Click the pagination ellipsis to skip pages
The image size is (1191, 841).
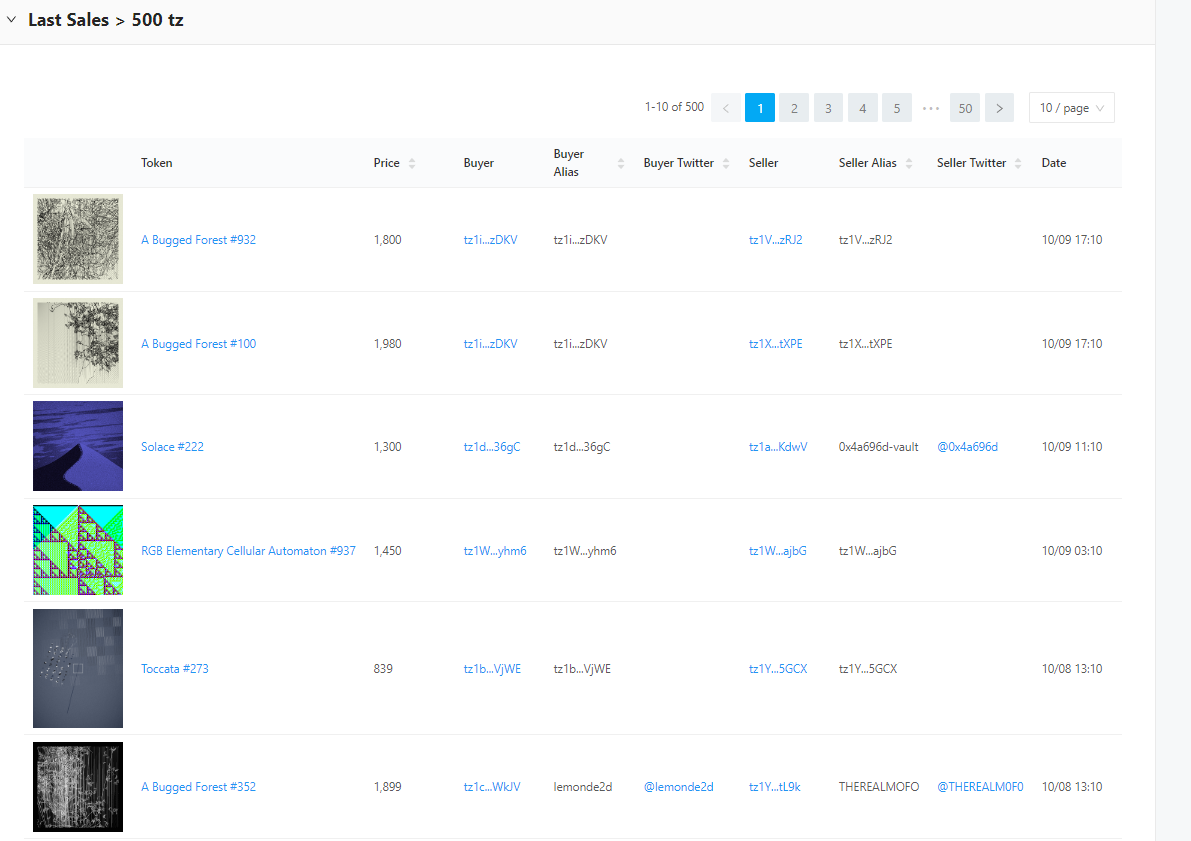click(931, 108)
